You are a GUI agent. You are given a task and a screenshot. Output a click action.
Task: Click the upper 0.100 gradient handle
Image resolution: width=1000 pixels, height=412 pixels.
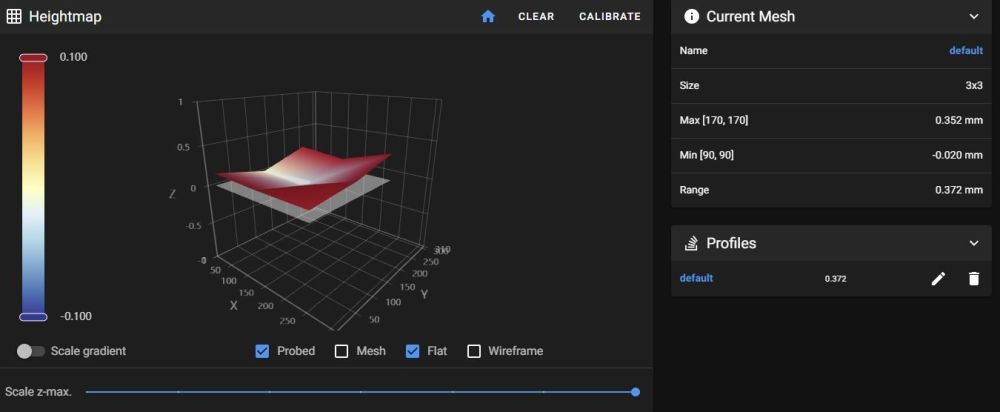coord(33,58)
